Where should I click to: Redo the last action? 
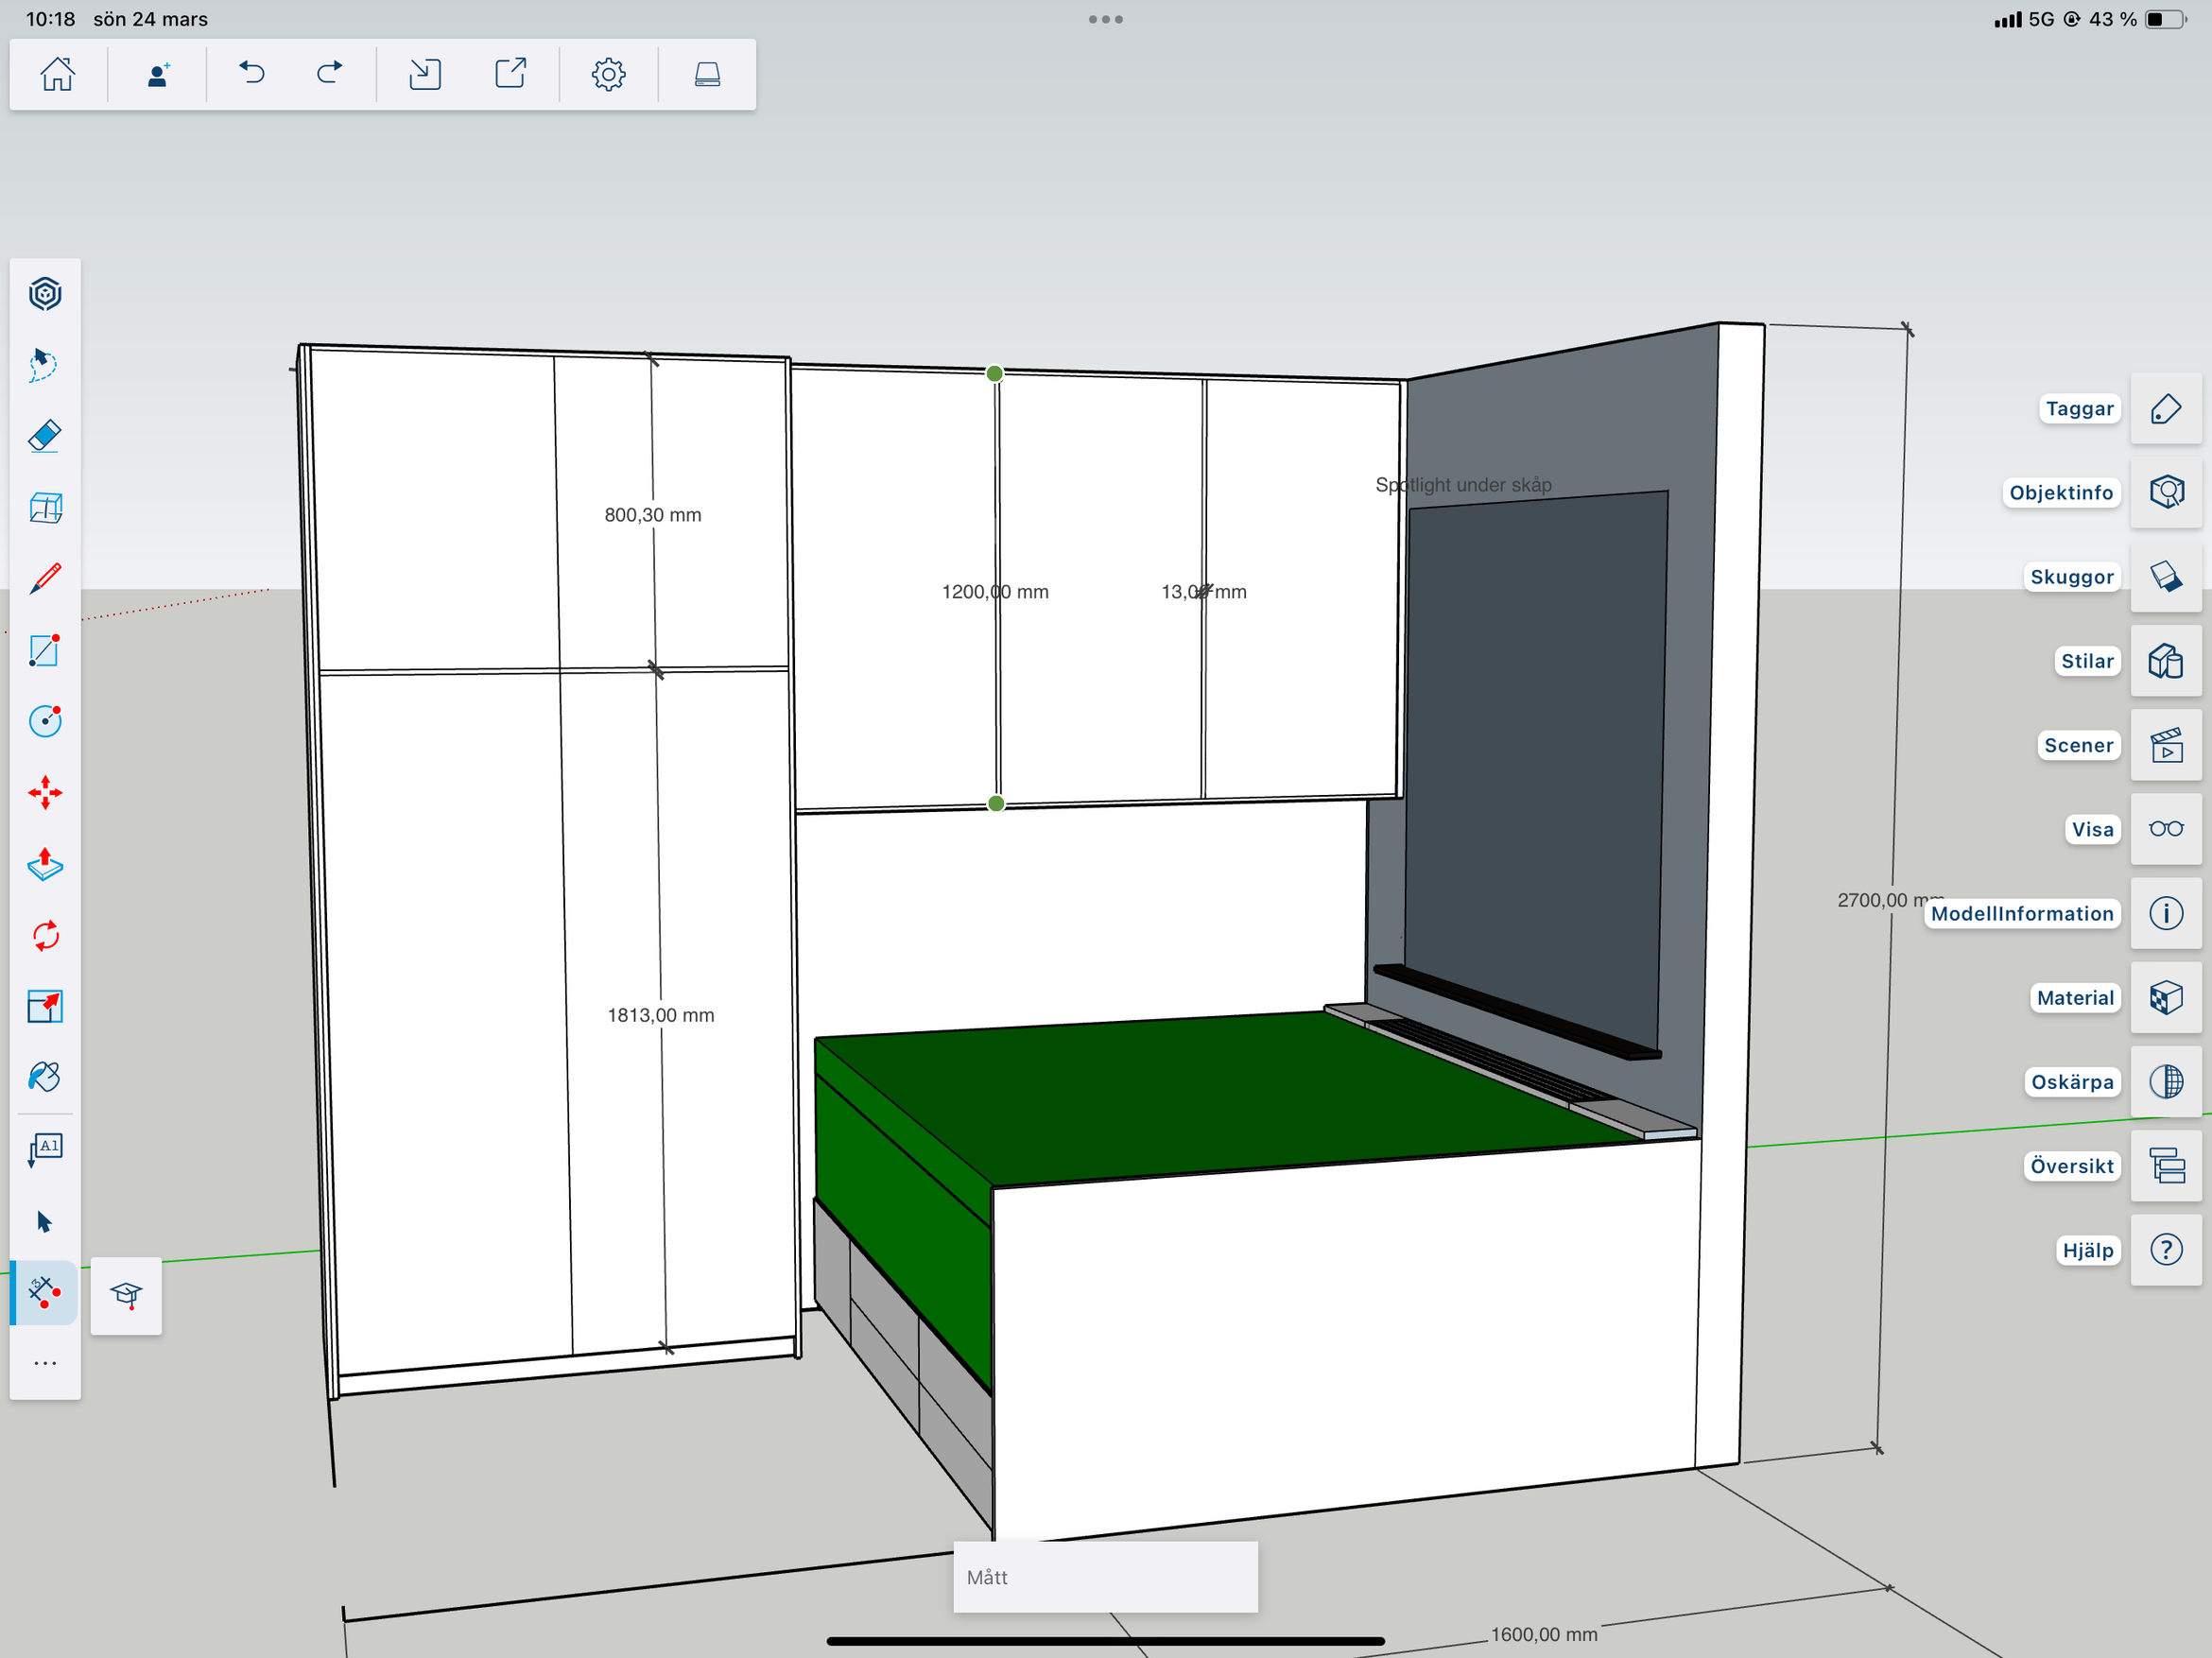(x=329, y=73)
